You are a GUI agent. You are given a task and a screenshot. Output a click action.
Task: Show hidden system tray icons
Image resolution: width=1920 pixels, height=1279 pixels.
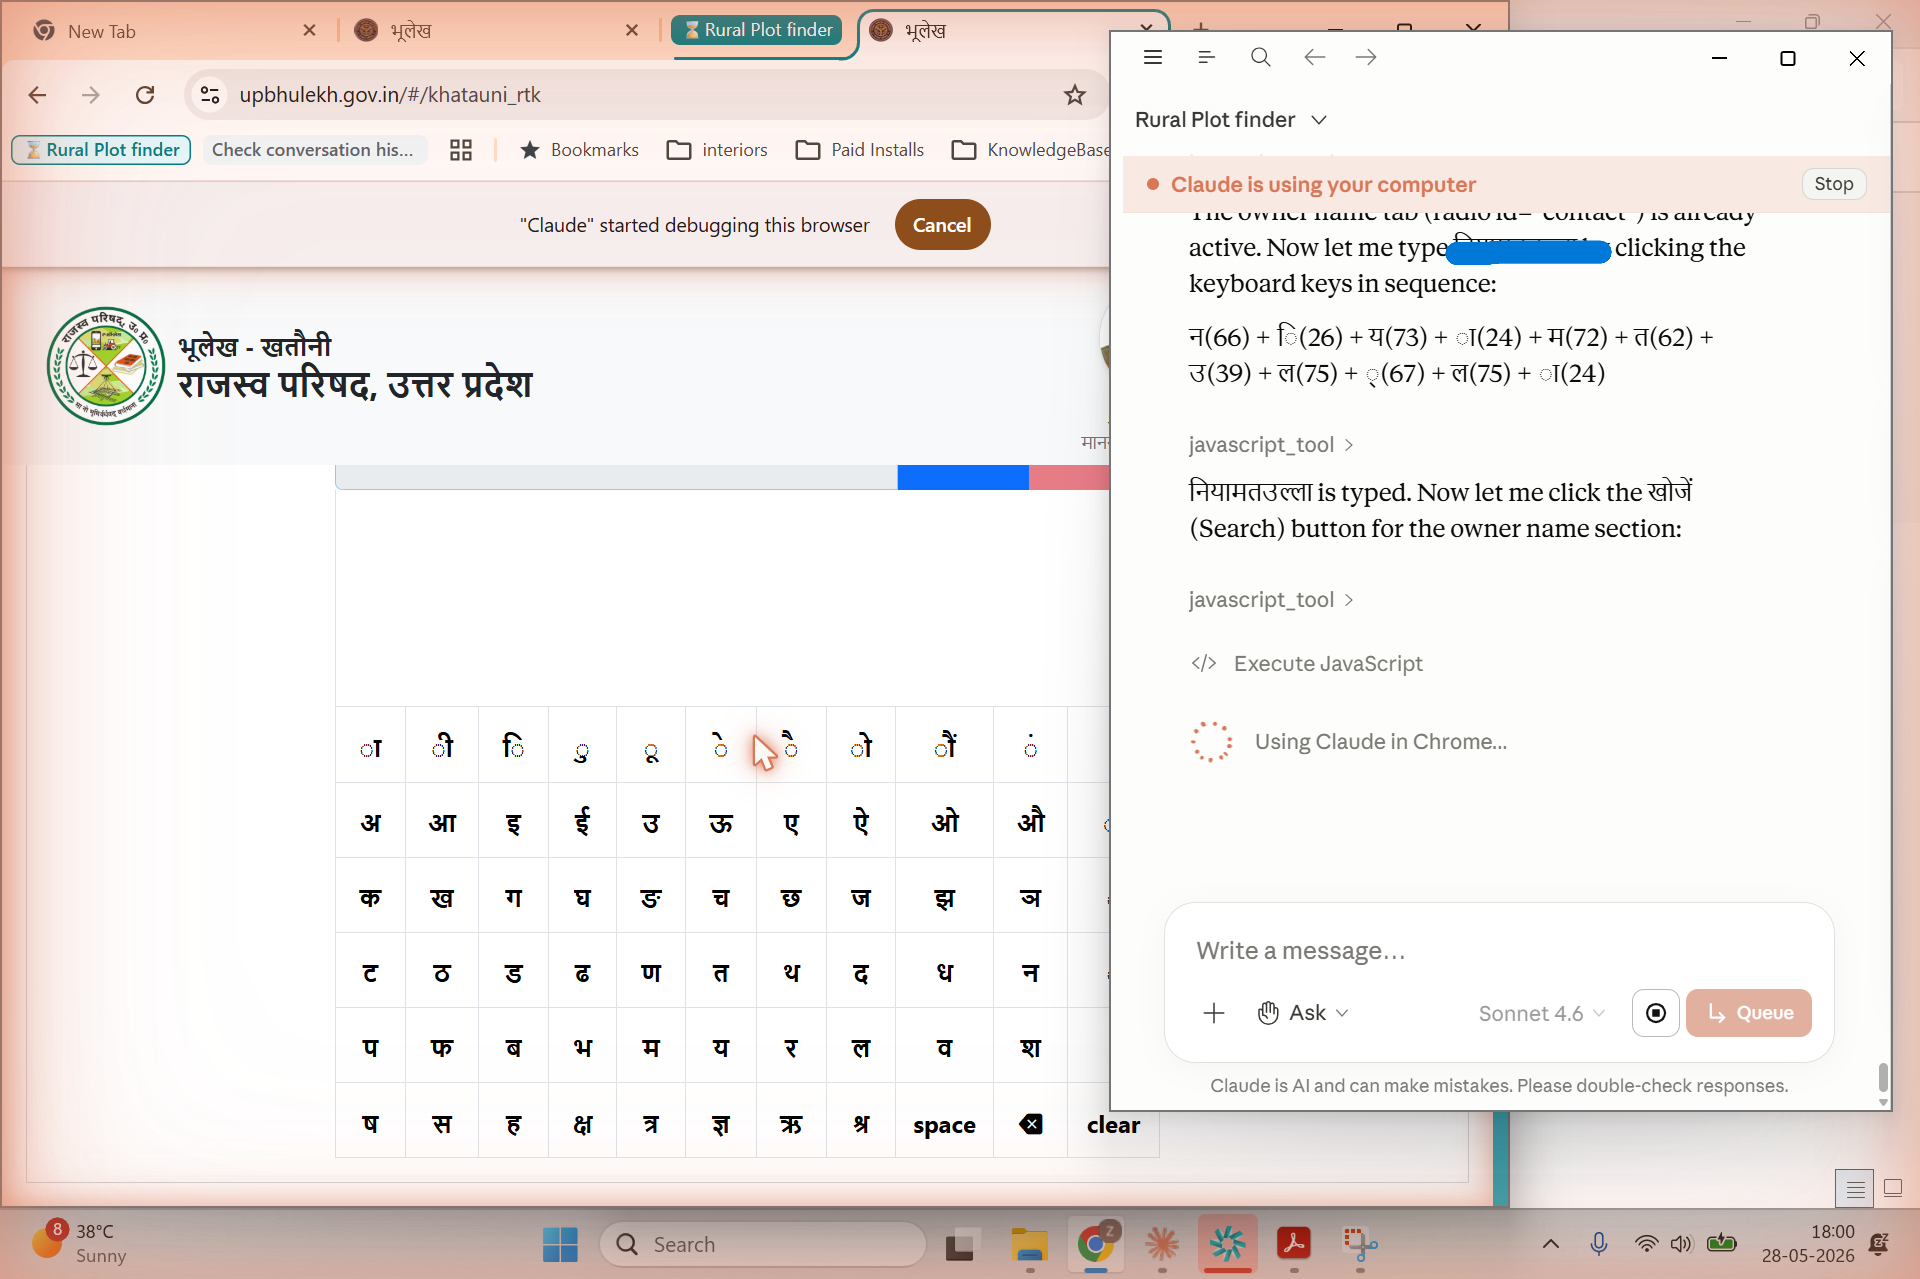point(1550,1245)
